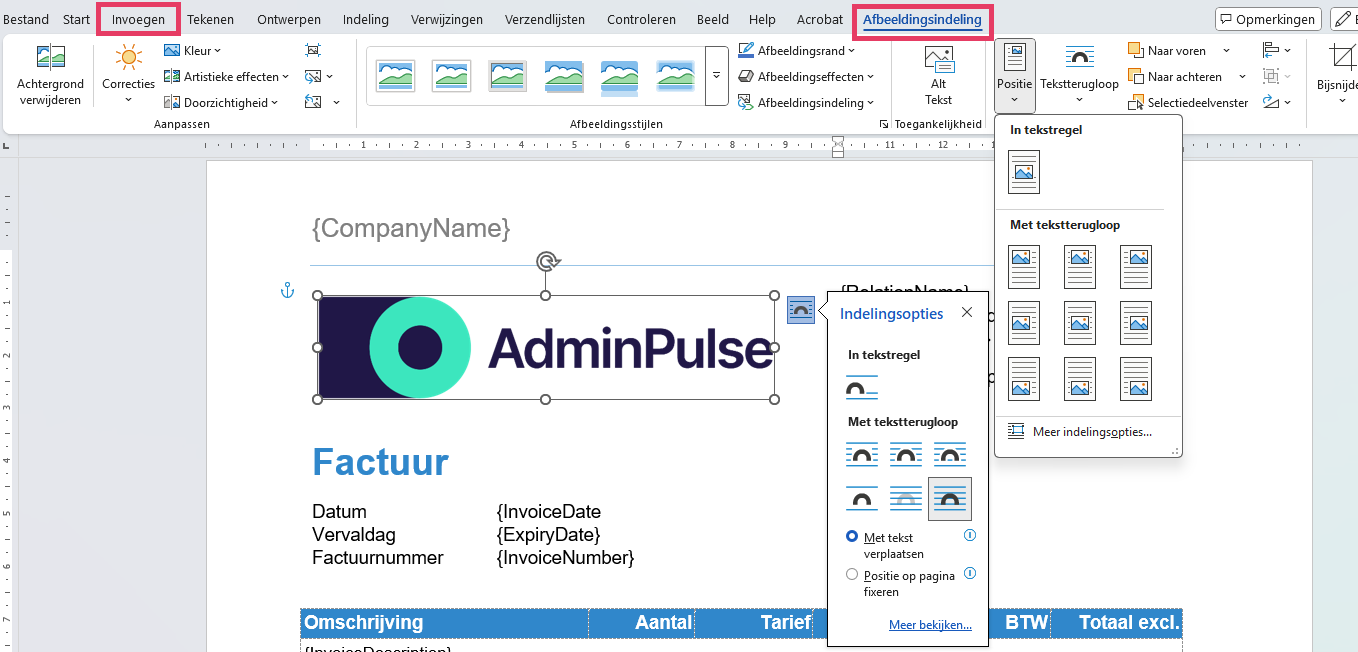This screenshot has height=652, width=1358.
Task: Switch to the Verwijzingen tab
Action: tap(446, 19)
